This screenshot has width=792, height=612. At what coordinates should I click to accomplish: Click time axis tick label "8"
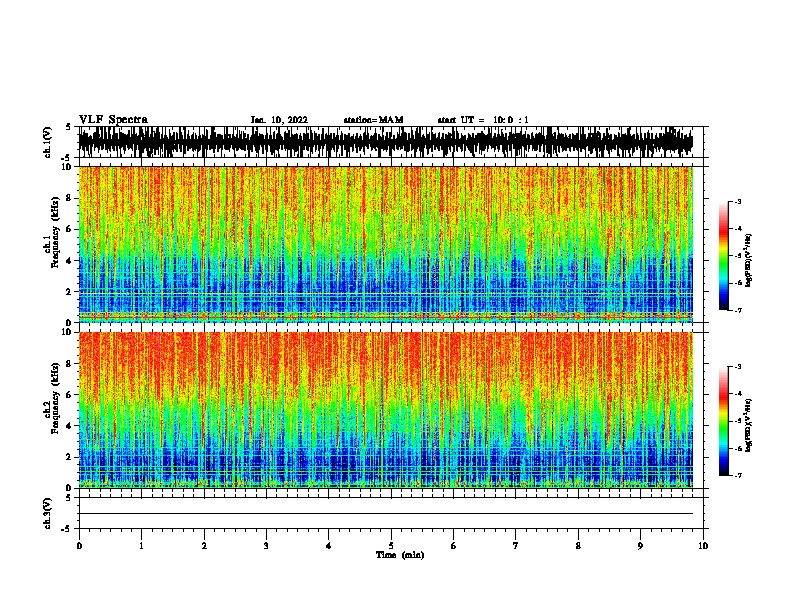pyautogui.click(x=578, y=545)
